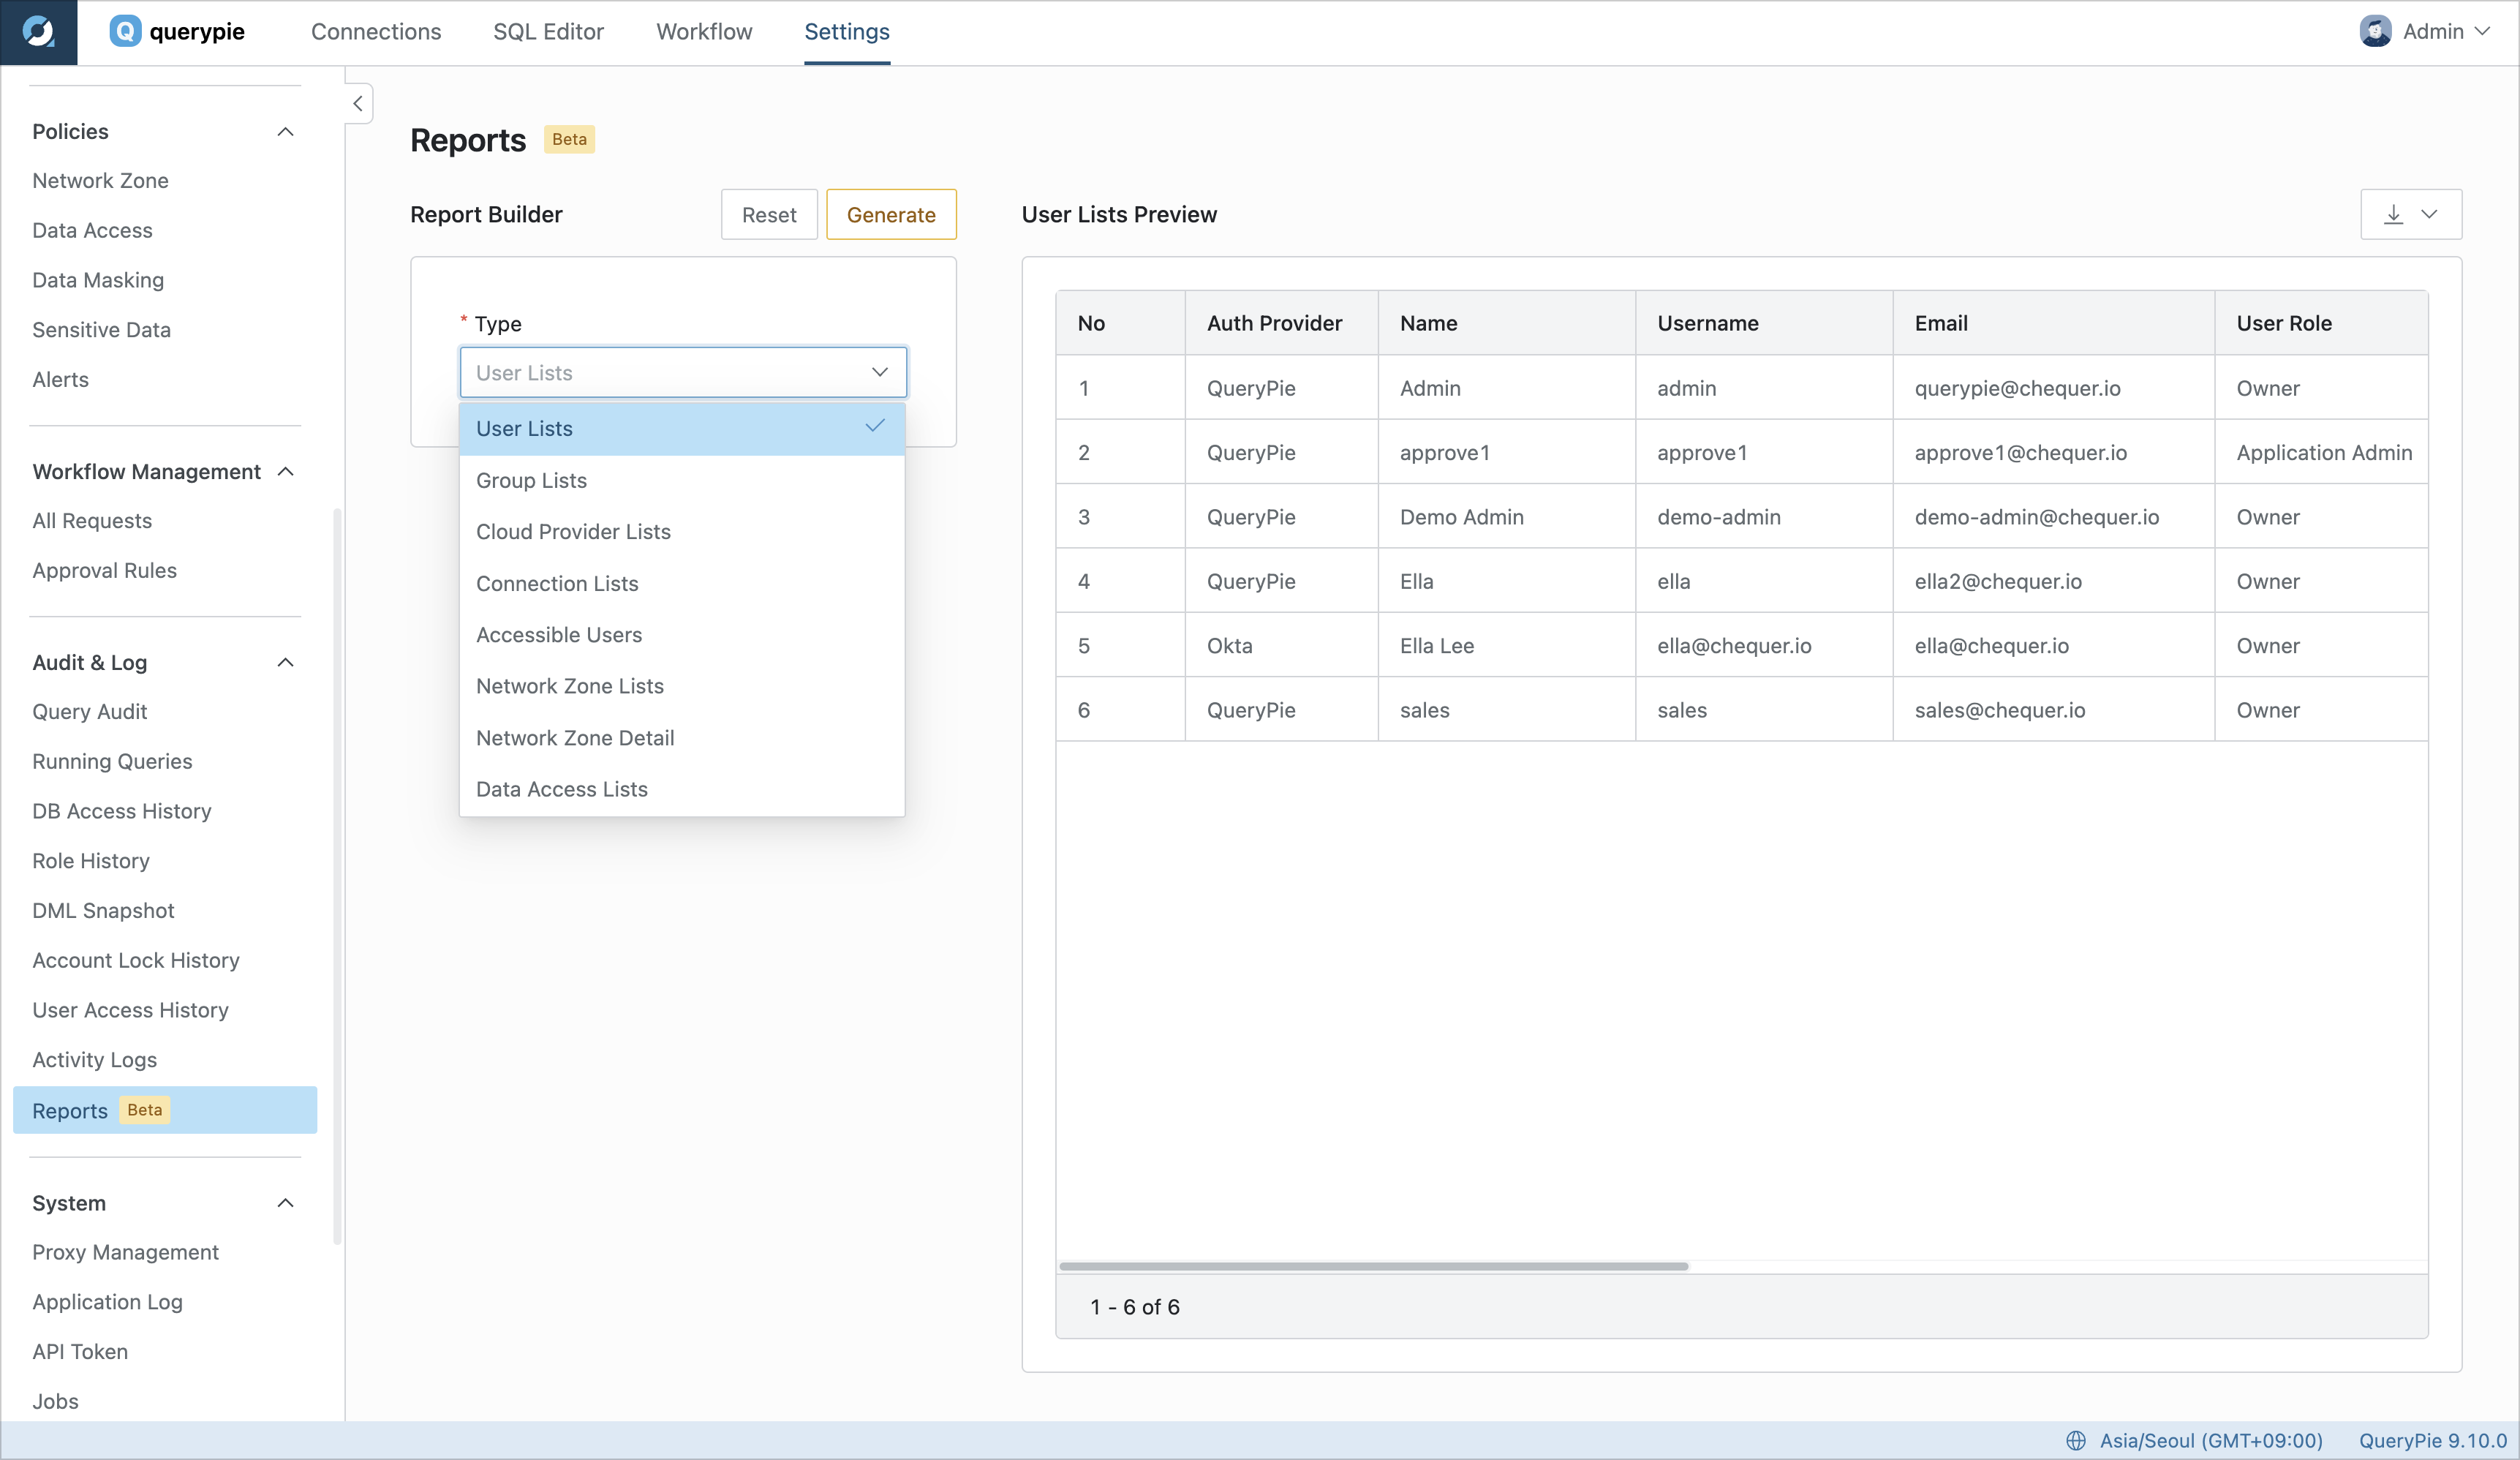Select Accessible Users option
This screenshot has height=1460, width=2520.
682,634
